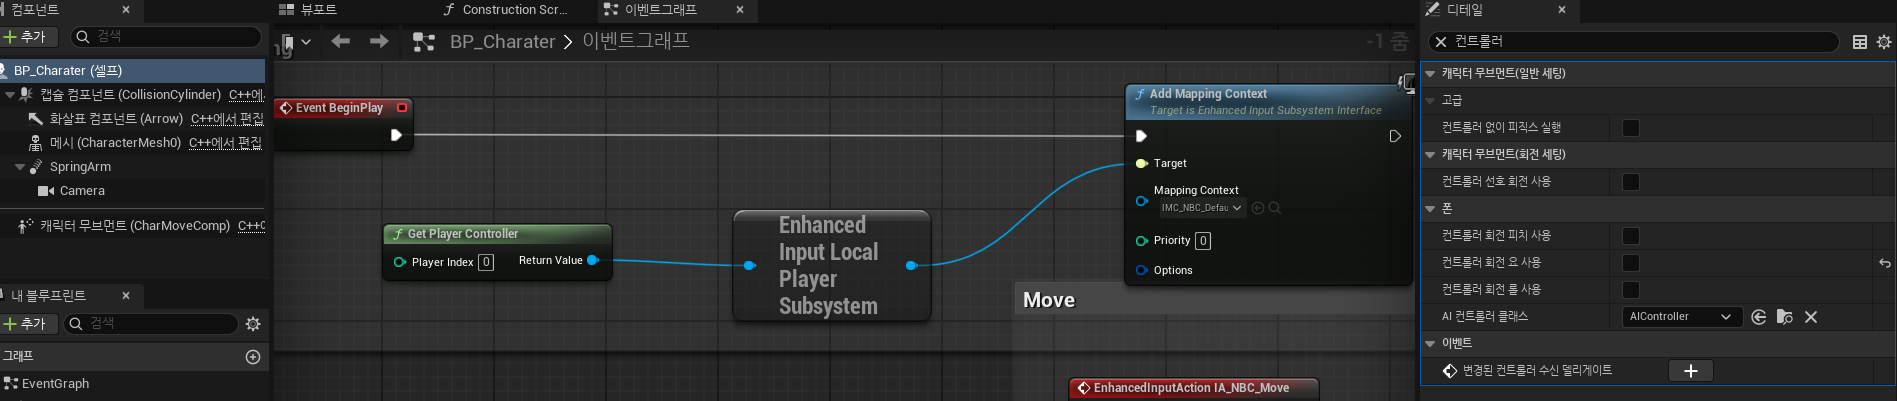
Task: Collapse 캐릭터 무브먼트(일반 세팅) category
Action: pyautogui.click(x=1430, y=74)
